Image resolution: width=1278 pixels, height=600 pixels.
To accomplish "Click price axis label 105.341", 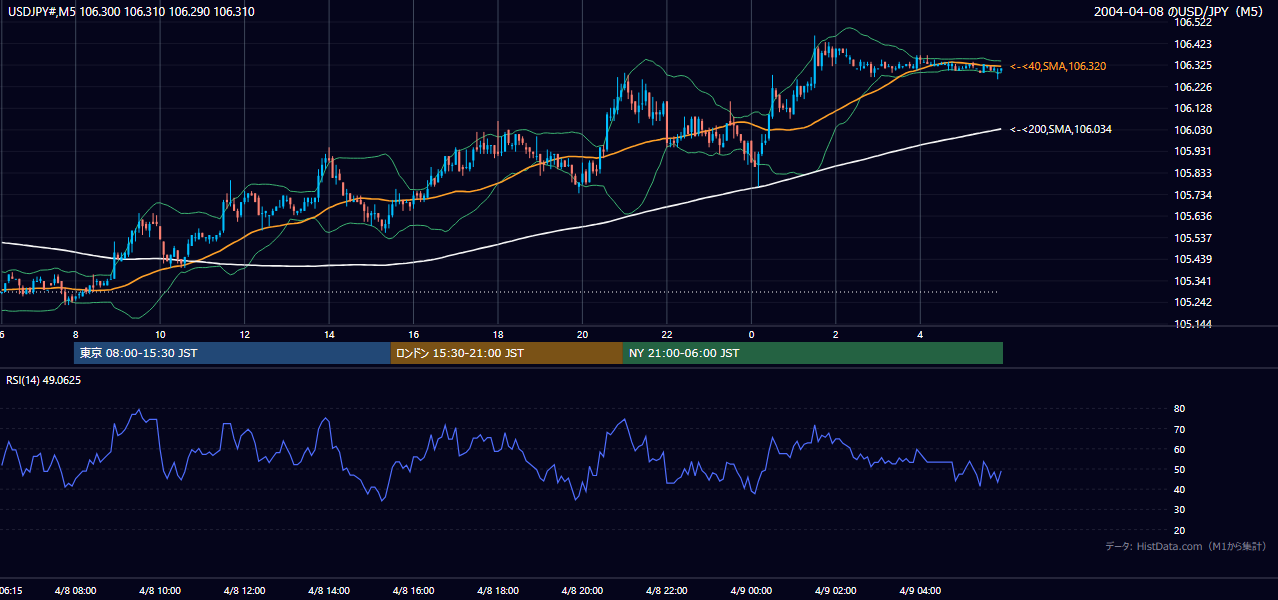I will [1193, 281].
